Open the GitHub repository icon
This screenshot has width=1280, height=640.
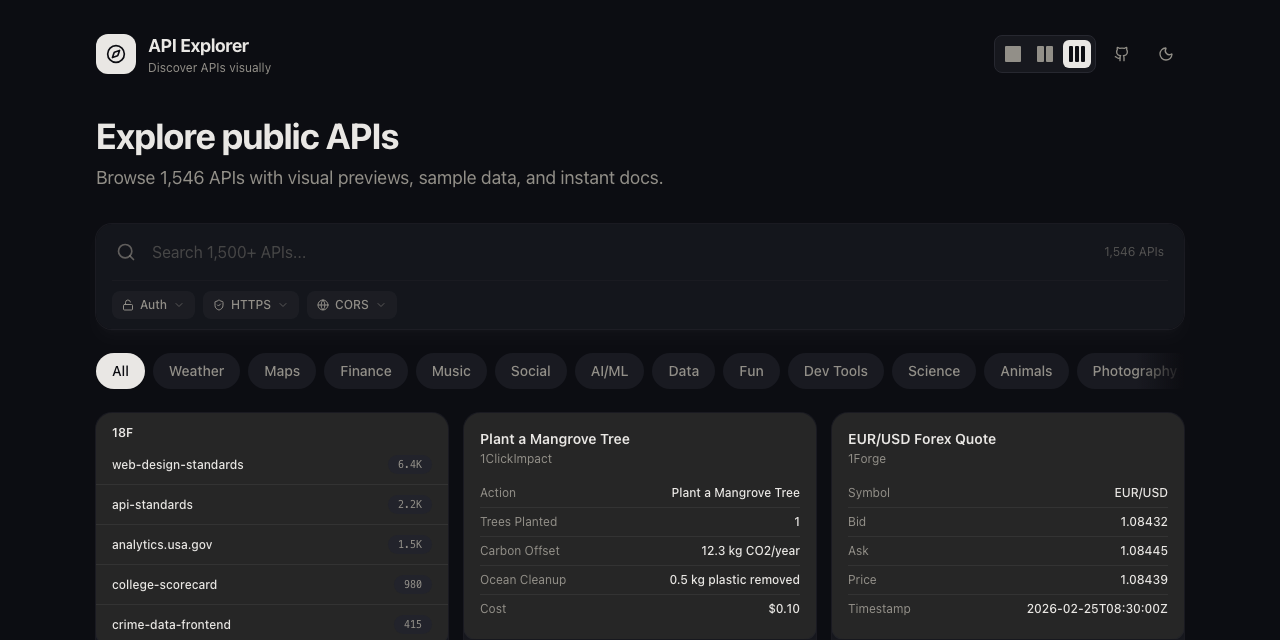(1121, 54)
